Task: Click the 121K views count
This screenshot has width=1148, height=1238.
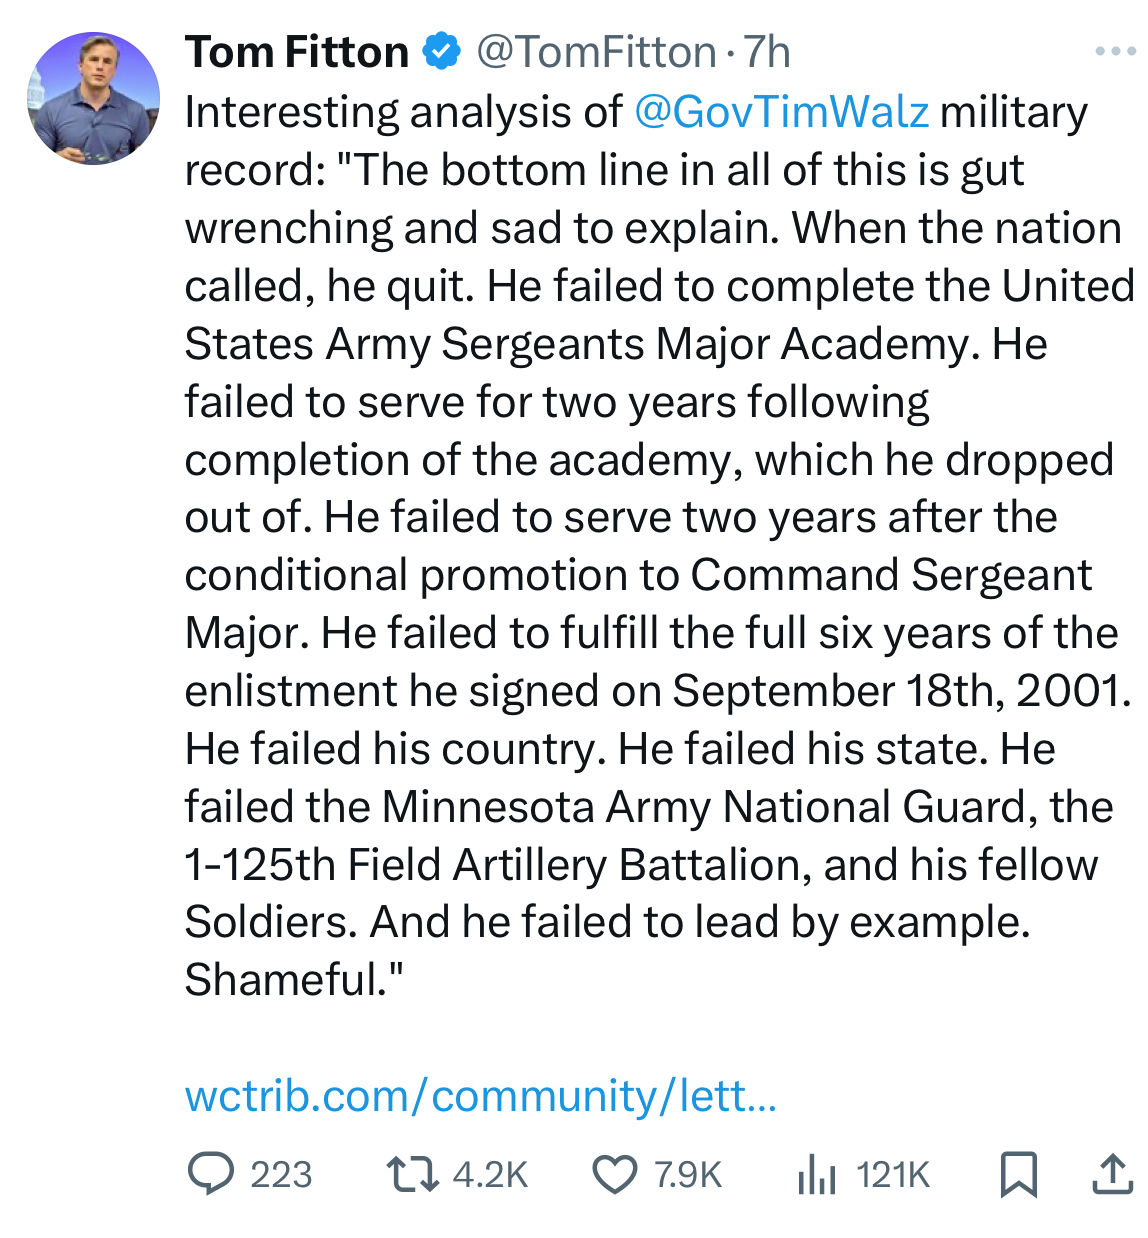Action: (x=893, y=1174)
